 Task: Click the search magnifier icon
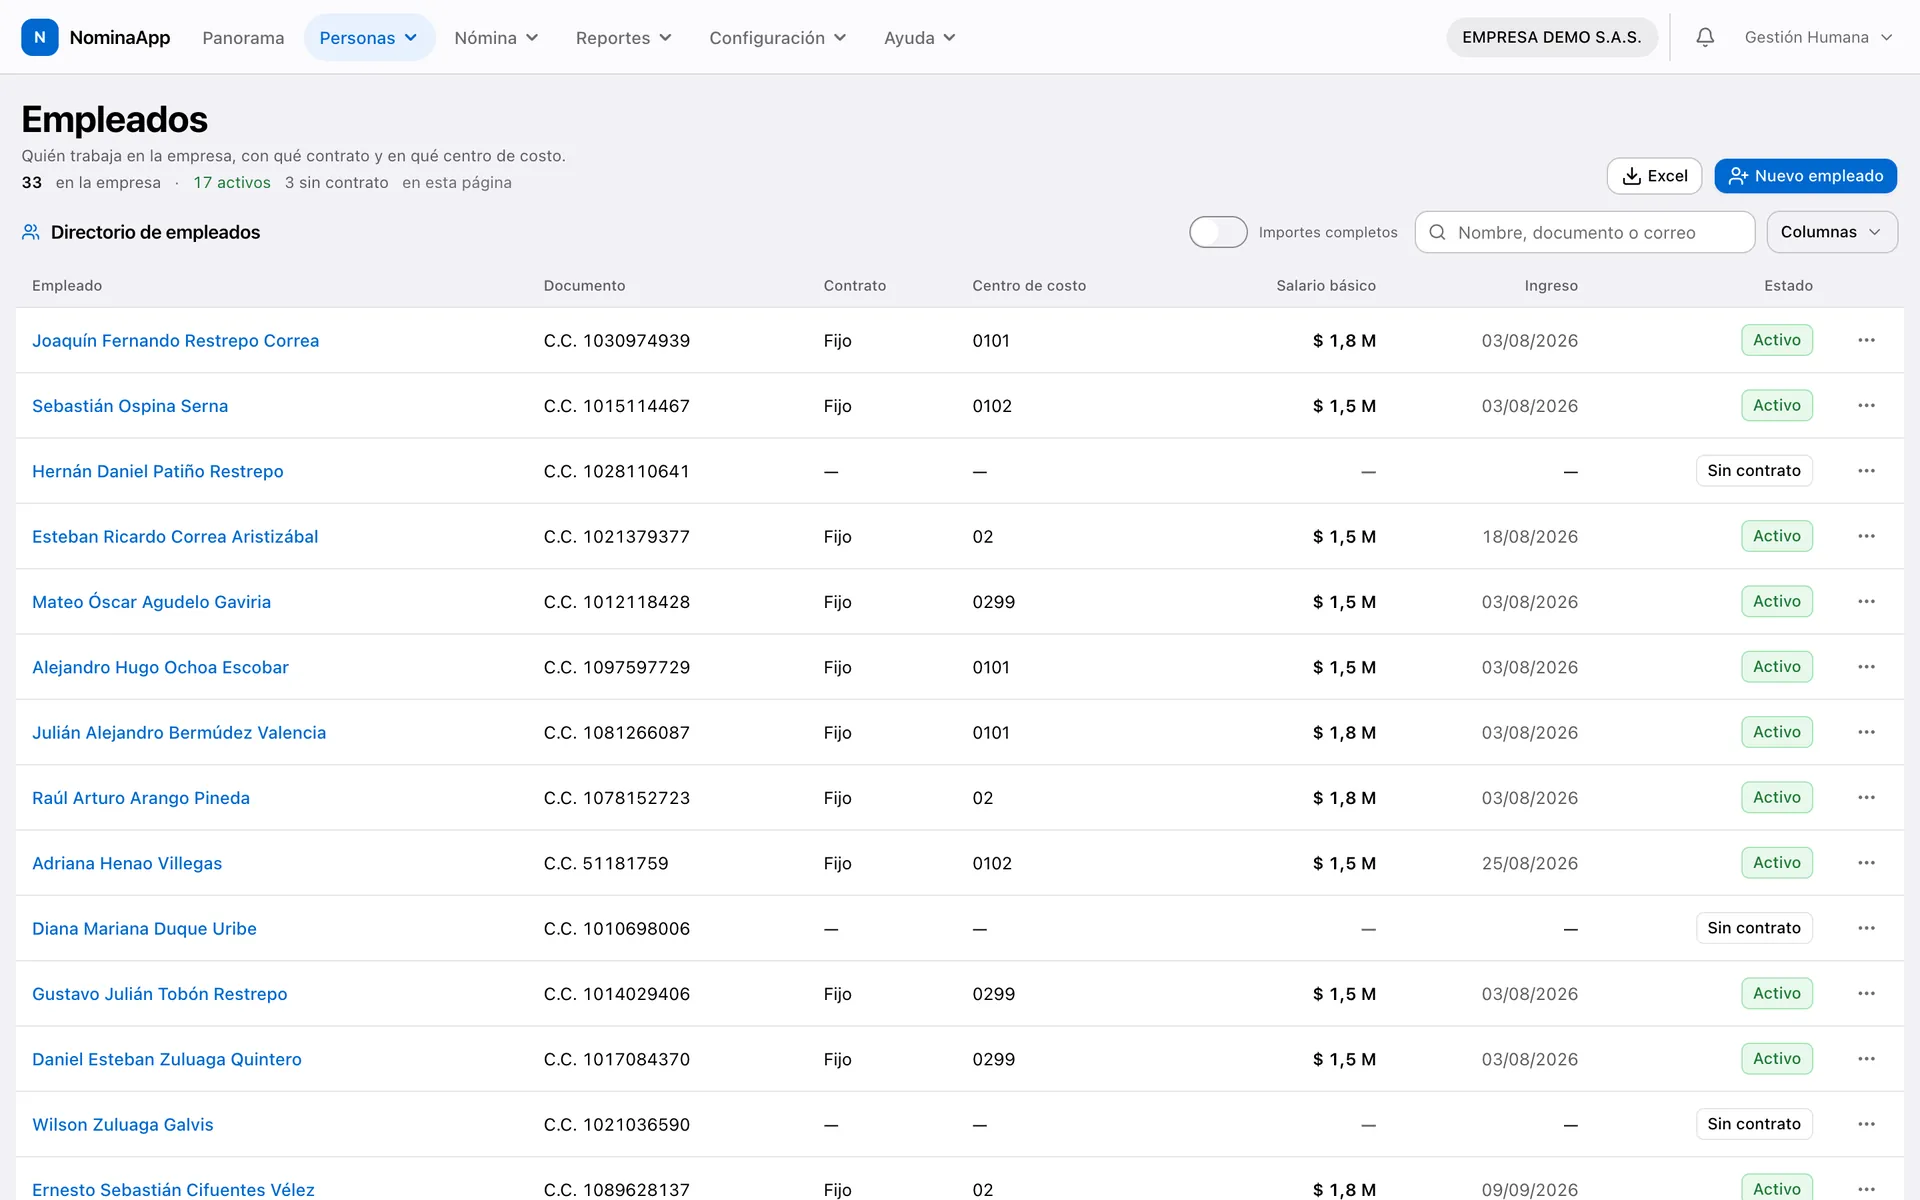(1437, 232)
